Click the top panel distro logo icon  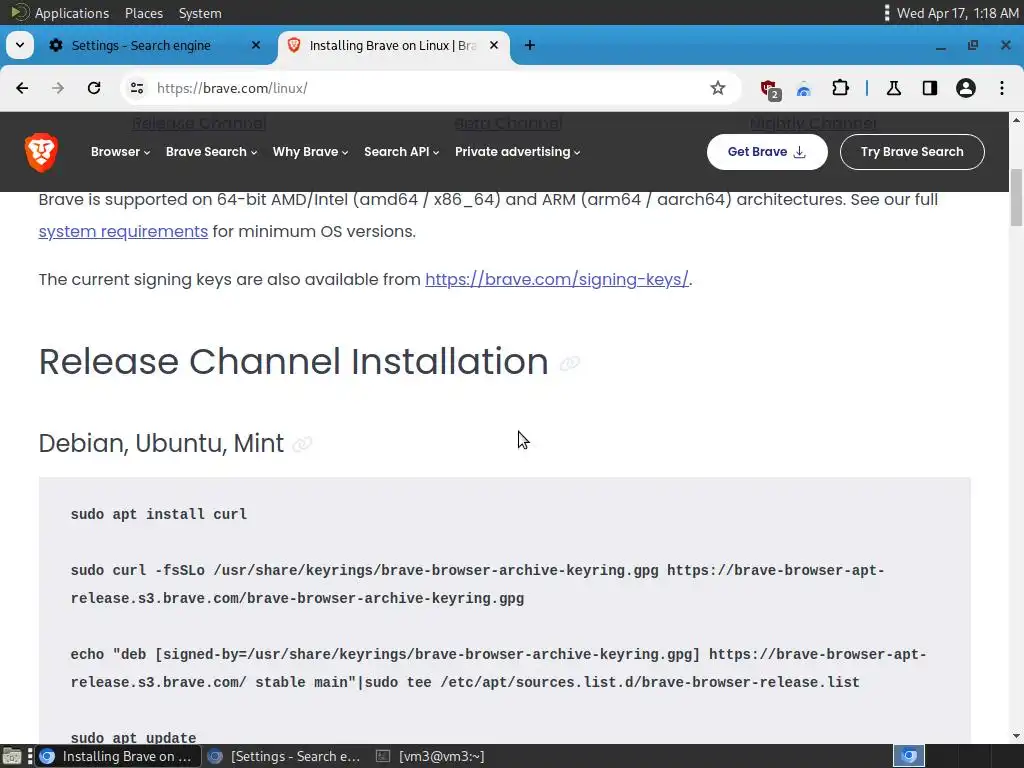tap(20, 12)
